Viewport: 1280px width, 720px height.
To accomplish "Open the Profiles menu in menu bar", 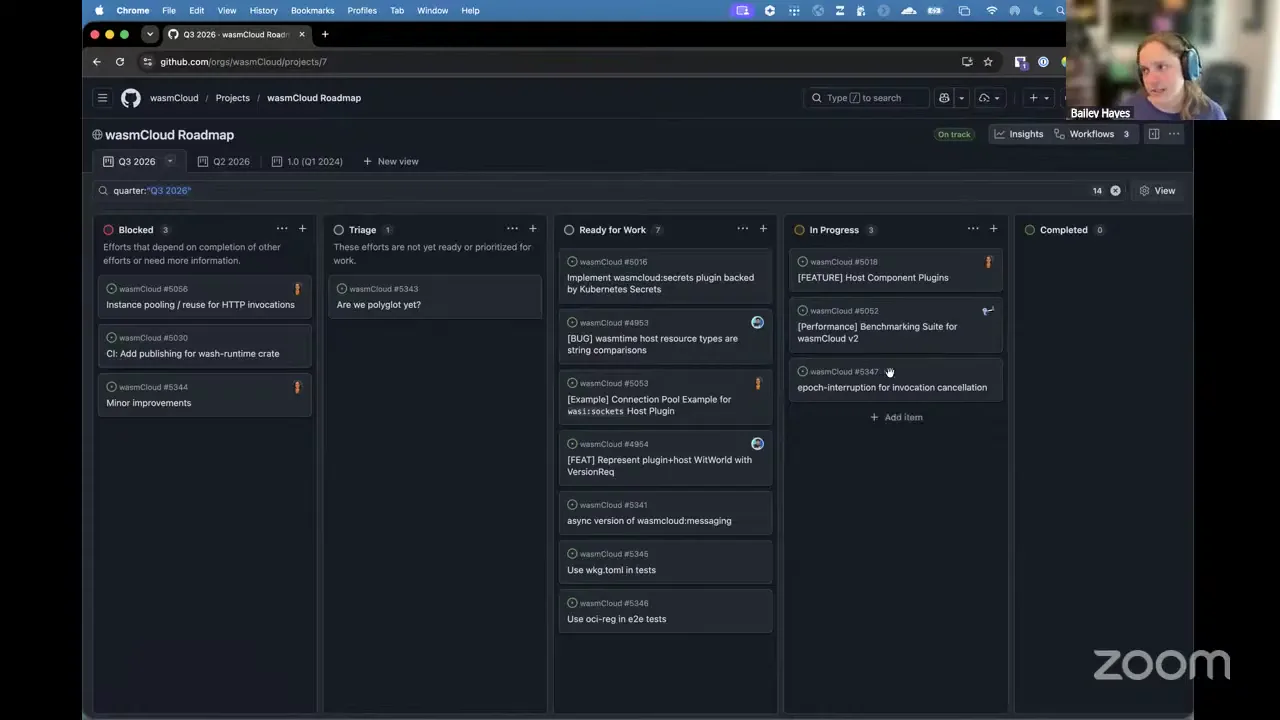I will click(362, 10).
